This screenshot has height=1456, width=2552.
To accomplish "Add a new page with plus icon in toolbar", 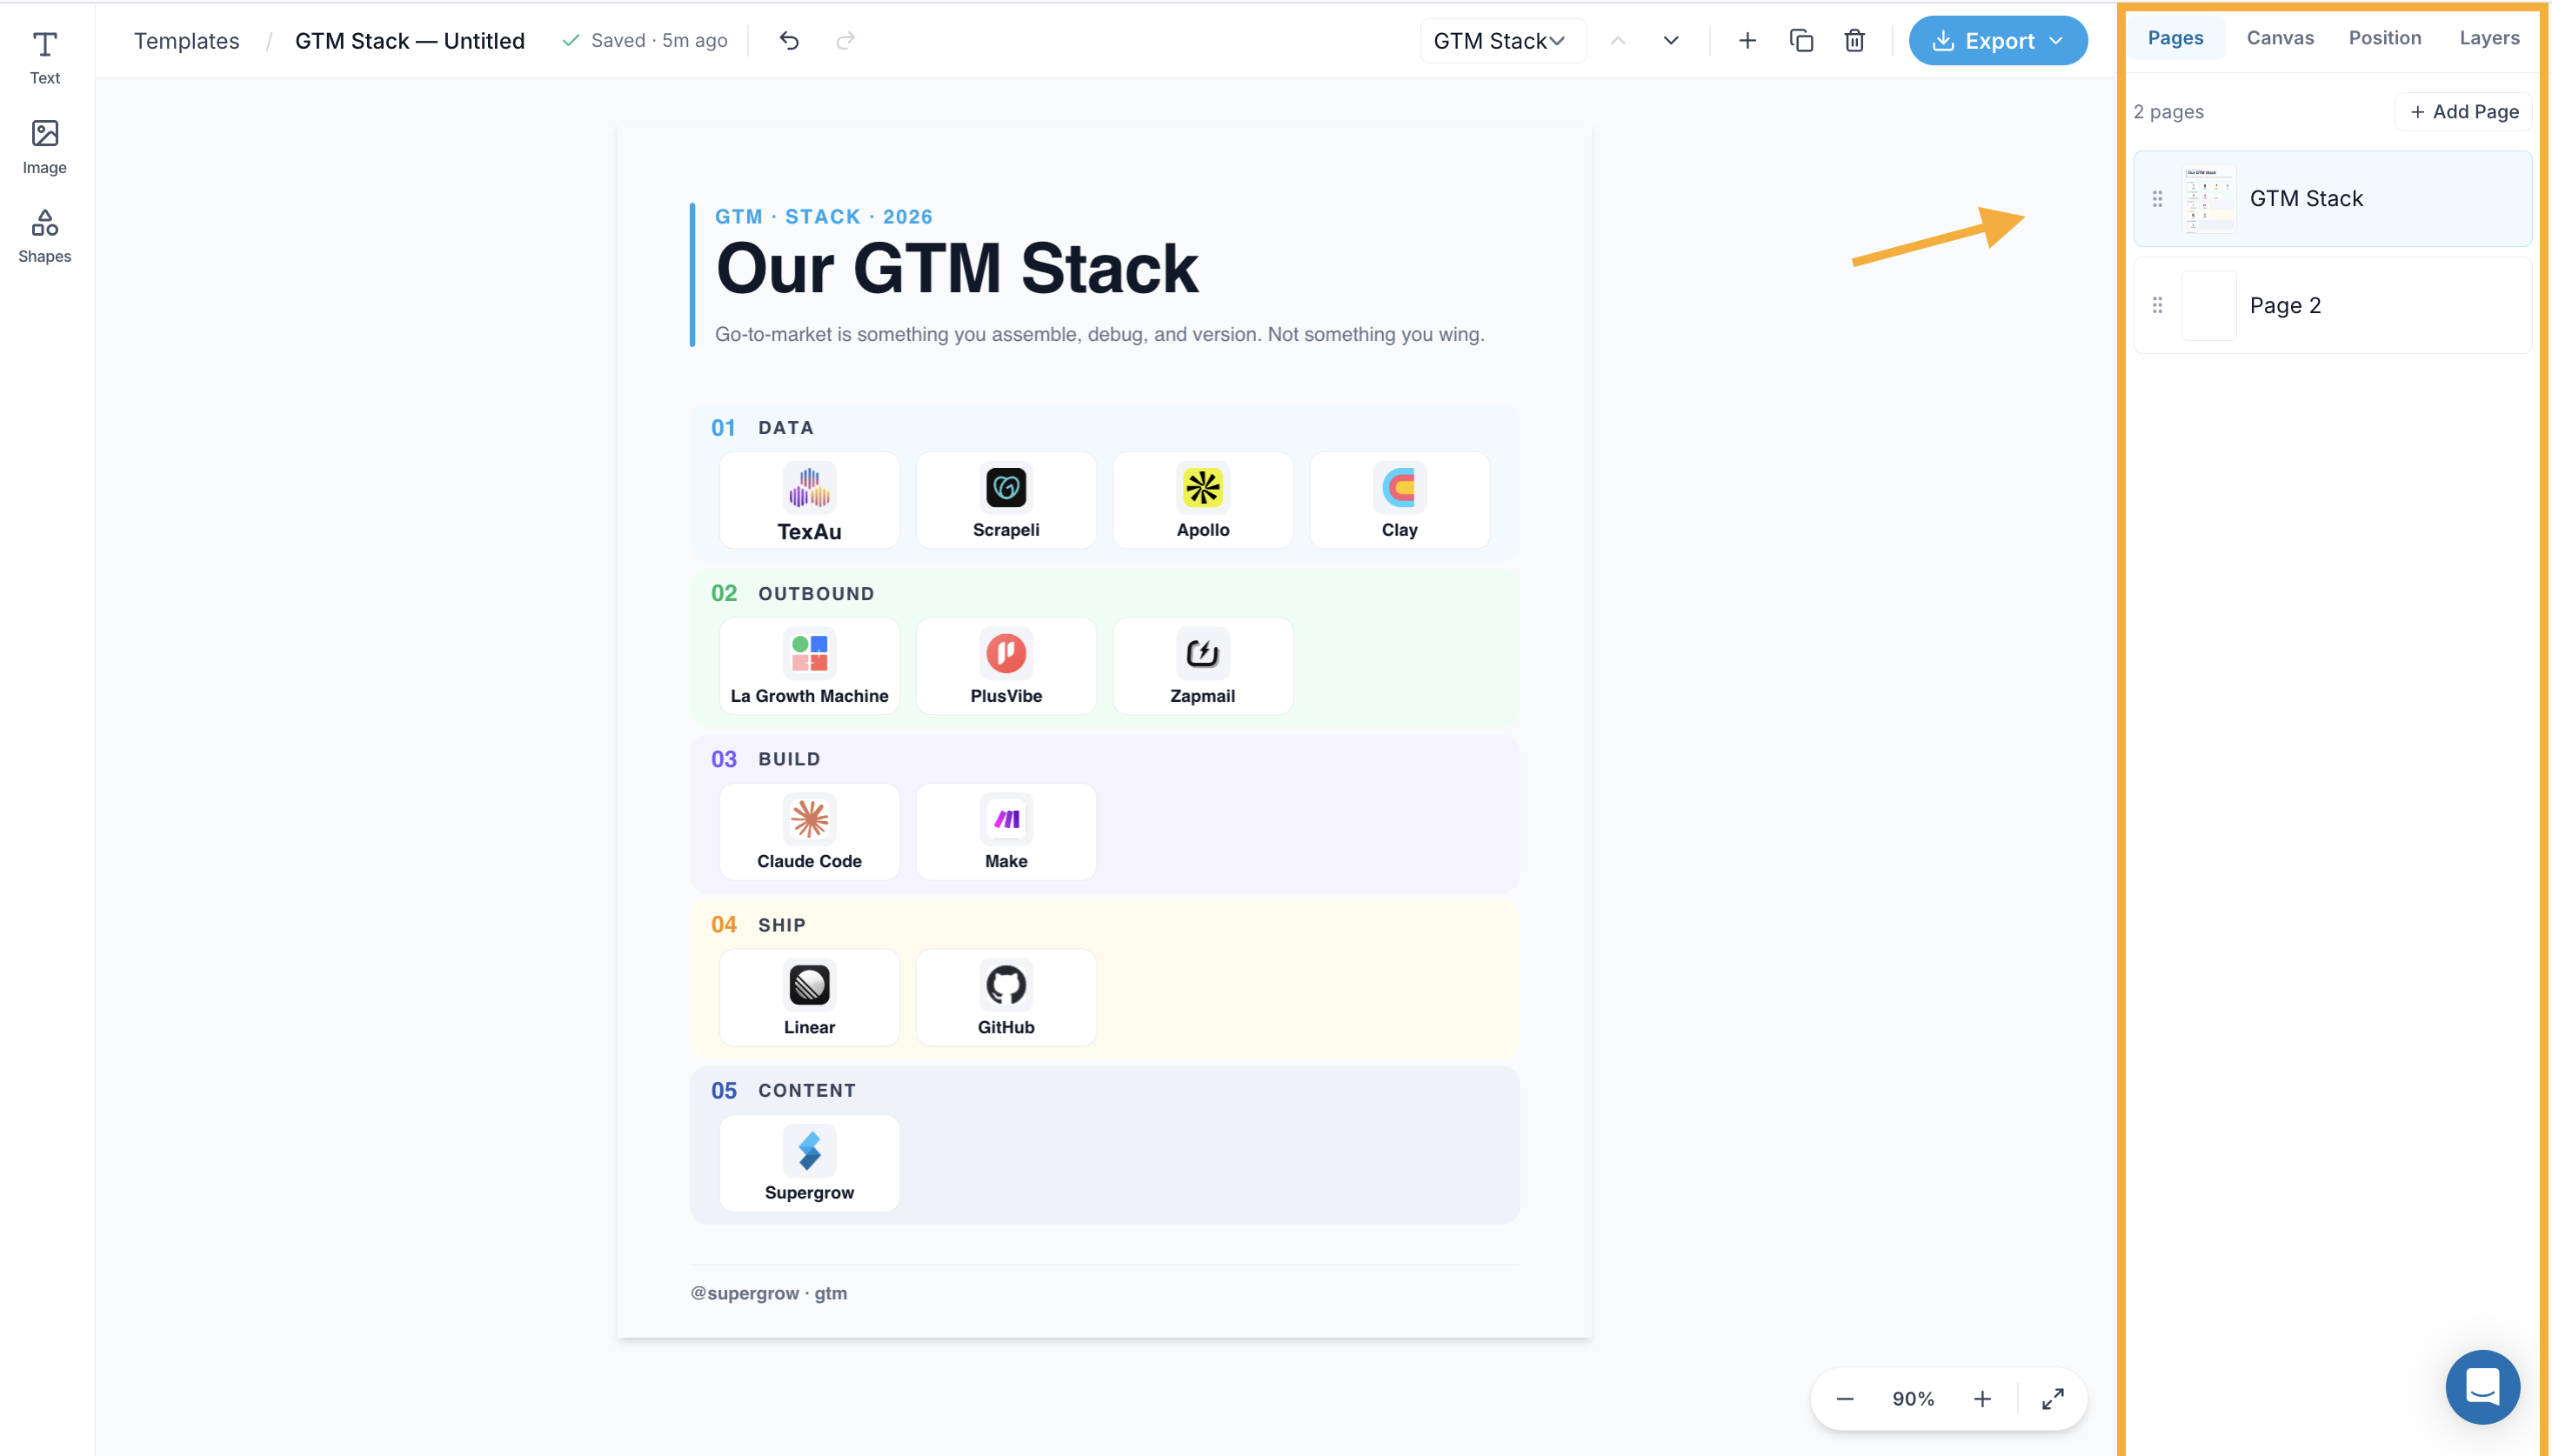I will (1747, 41).
